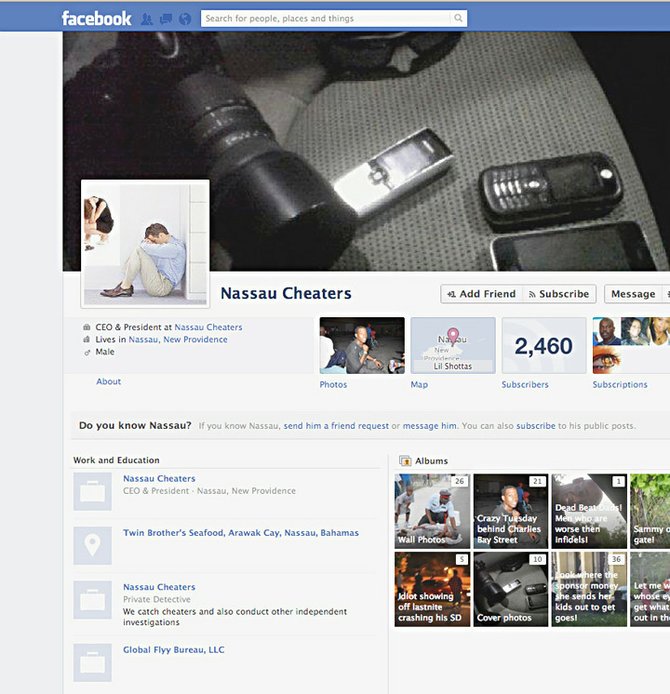Click the search magnifier icon

[458, 18]
